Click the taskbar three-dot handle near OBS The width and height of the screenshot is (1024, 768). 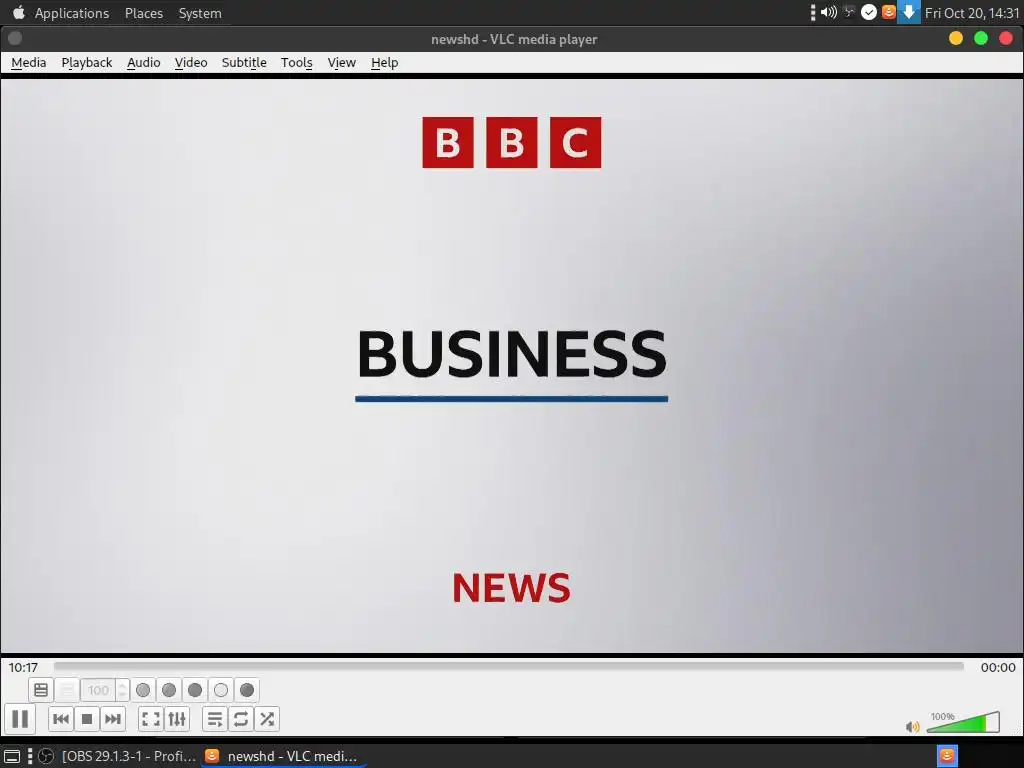click(29, 756)
